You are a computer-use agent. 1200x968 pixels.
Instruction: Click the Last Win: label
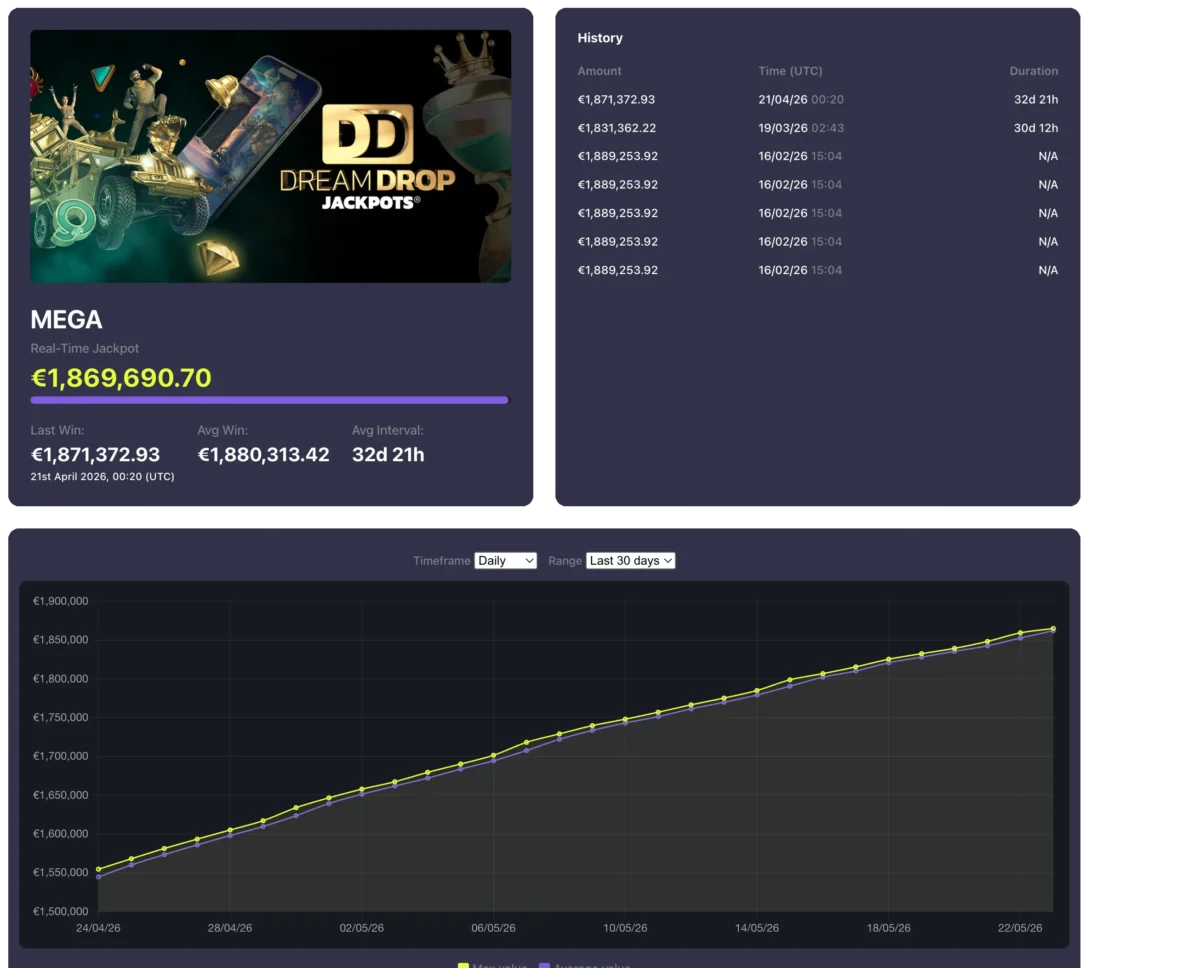[x=57, y=431]
